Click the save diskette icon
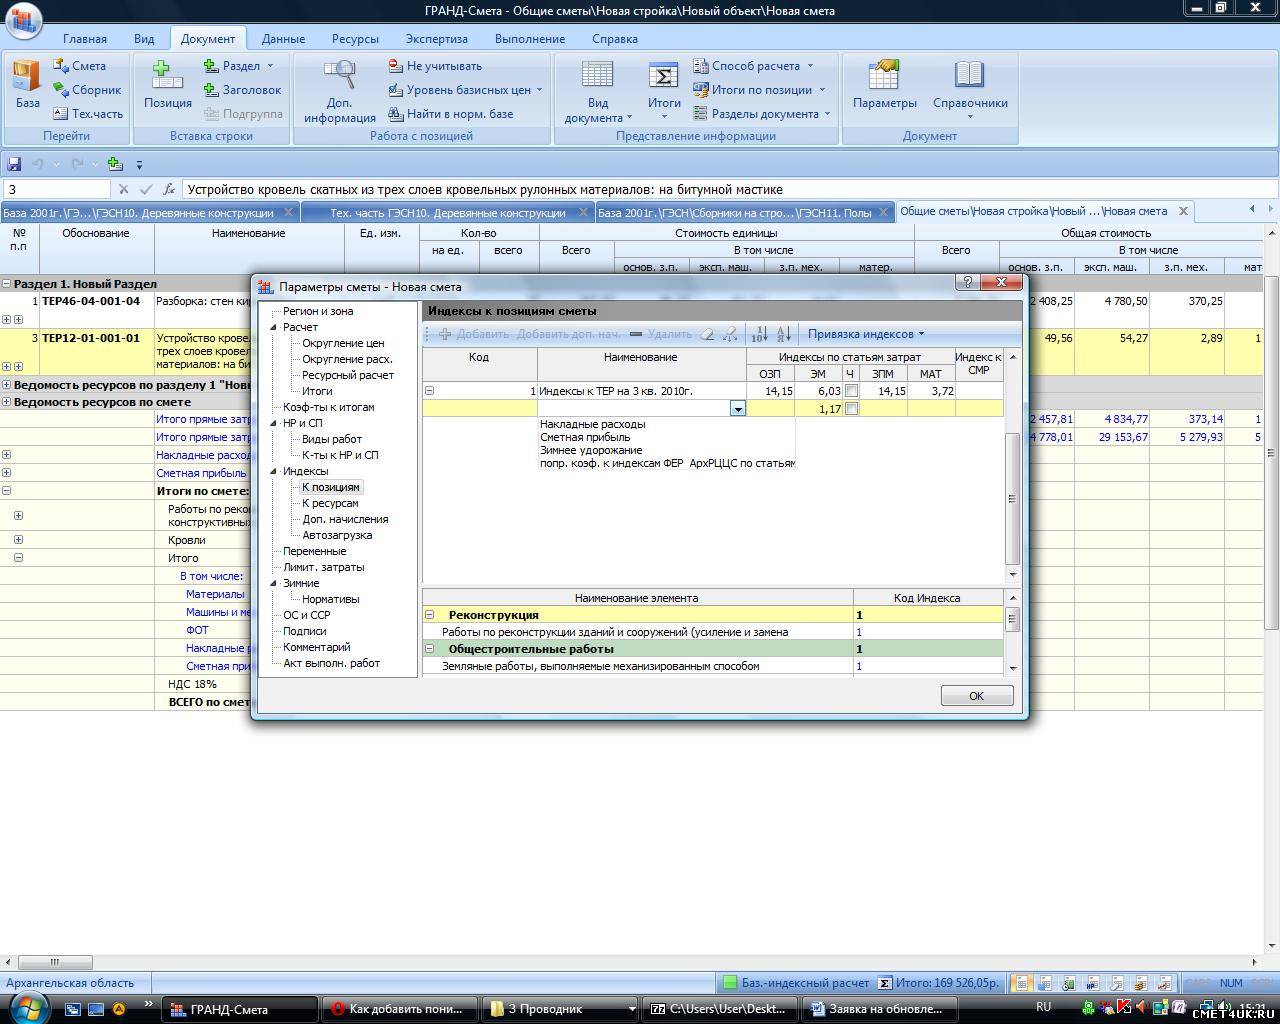 (14, 164)
